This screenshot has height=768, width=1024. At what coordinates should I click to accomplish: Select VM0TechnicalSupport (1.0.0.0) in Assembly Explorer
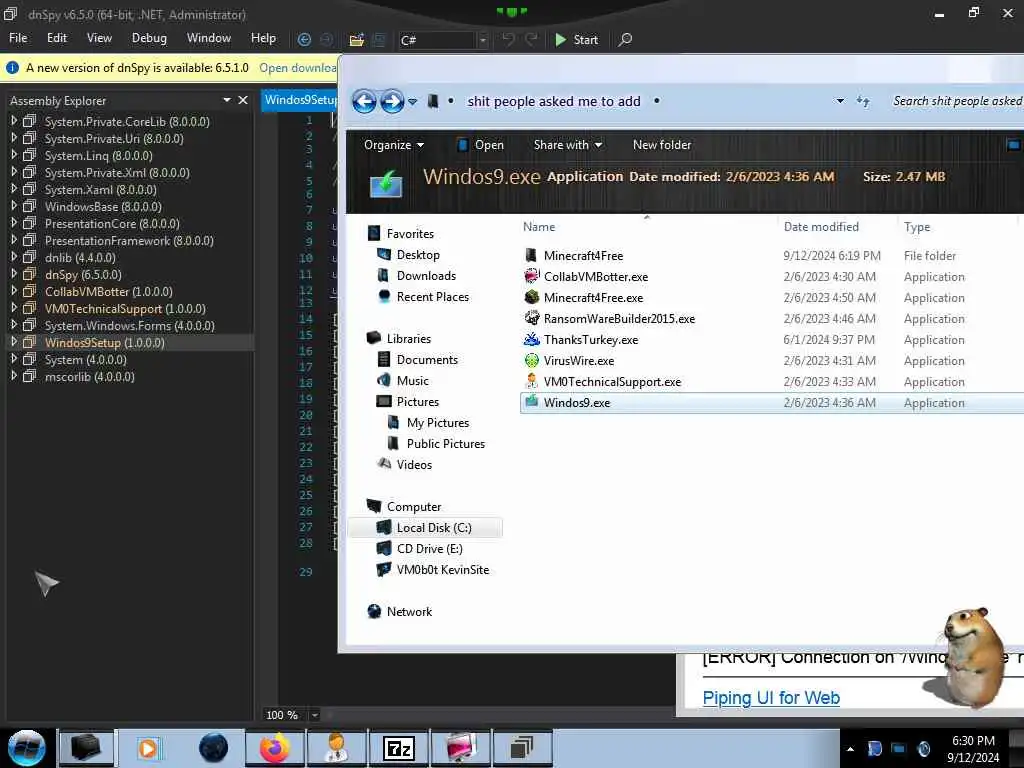pyautogui.click(x=125, y=308)
